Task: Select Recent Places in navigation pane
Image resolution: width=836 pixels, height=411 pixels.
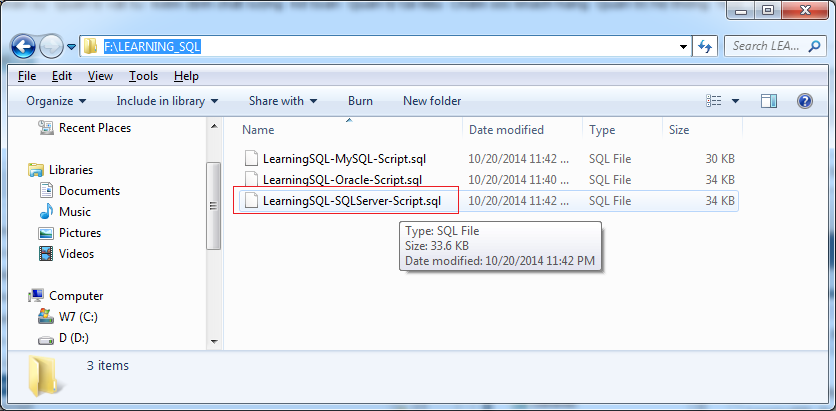Action: coord(95,128)
